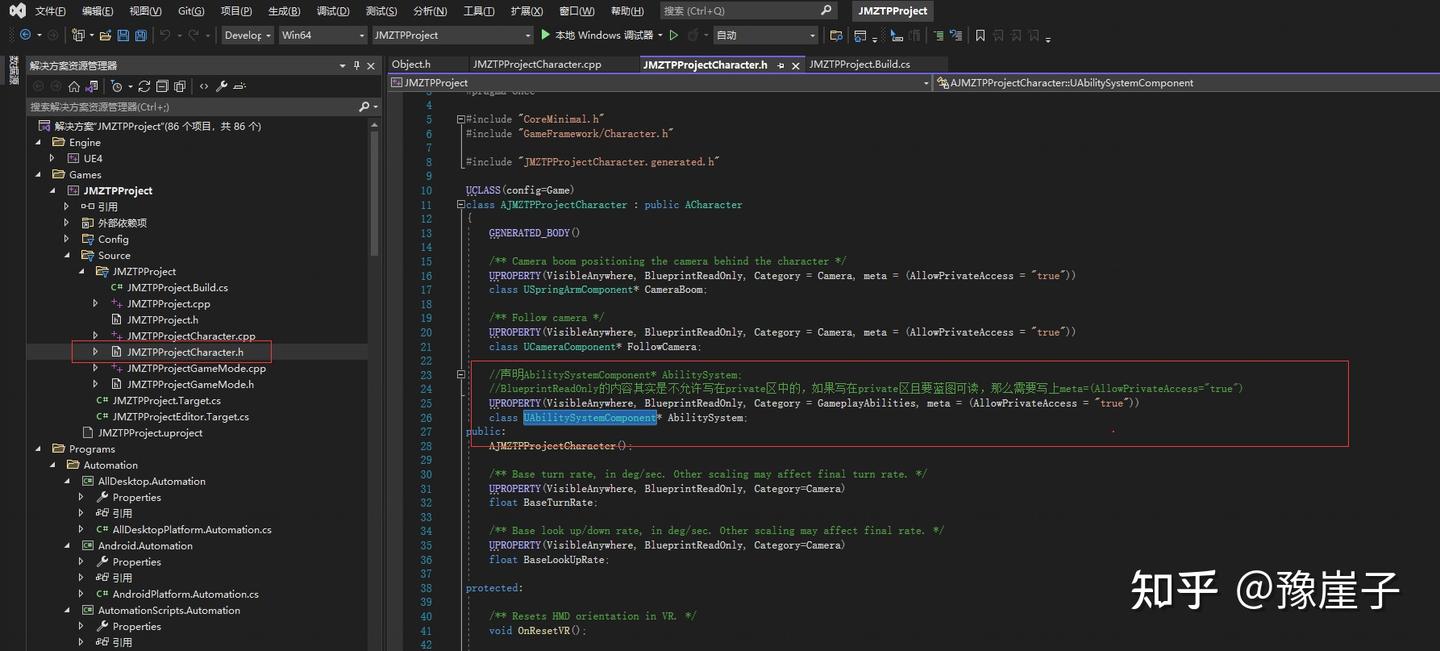Switch views with the Solution Explorer VS icon
1440x651 pixels.
[x=92, y=87]
